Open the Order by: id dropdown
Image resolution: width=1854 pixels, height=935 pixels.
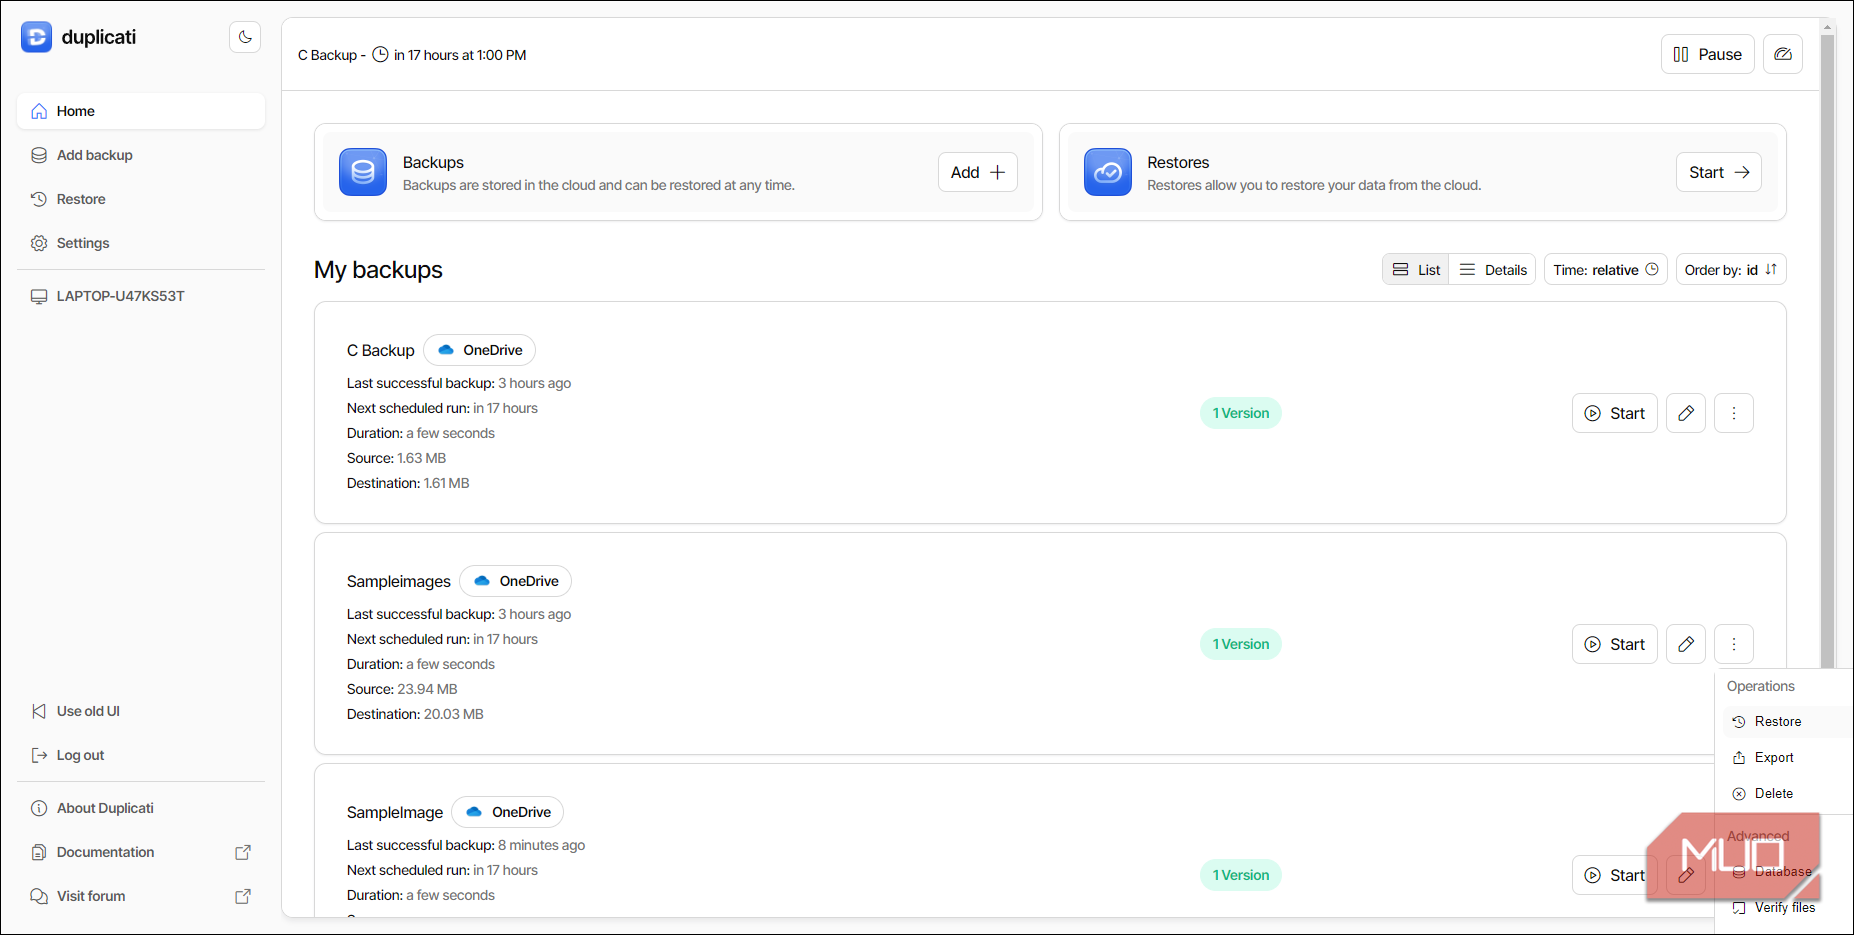point(1731,270)
